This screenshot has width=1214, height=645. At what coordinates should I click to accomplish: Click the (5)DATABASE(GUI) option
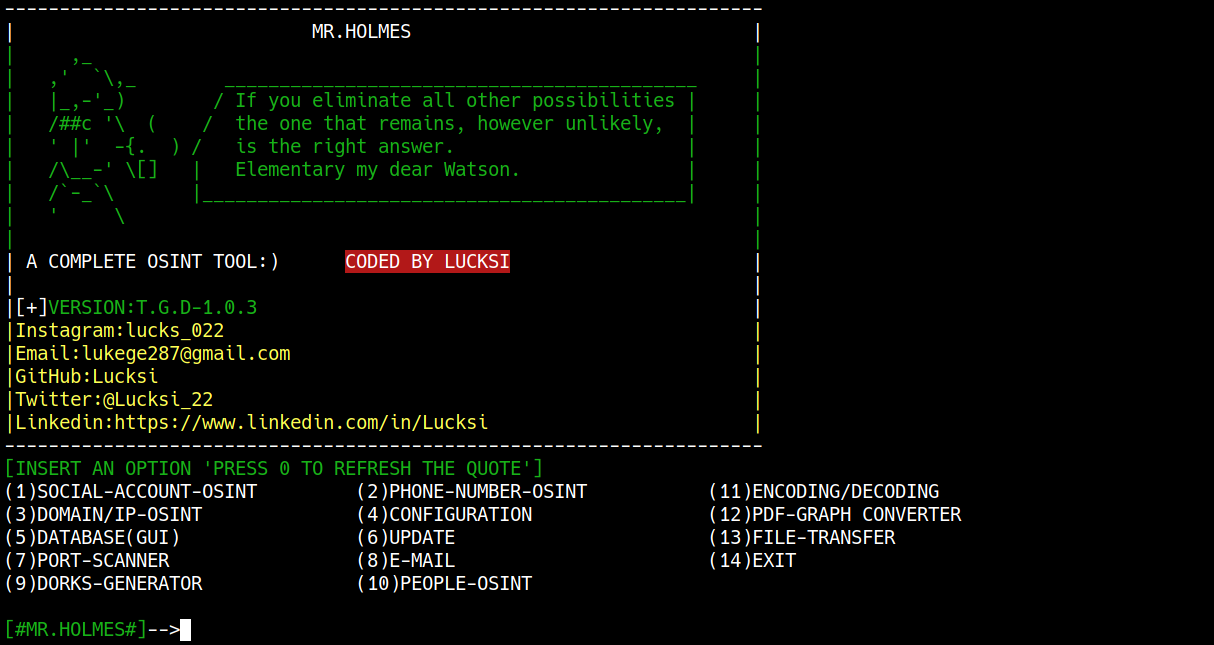pos(93,537)
